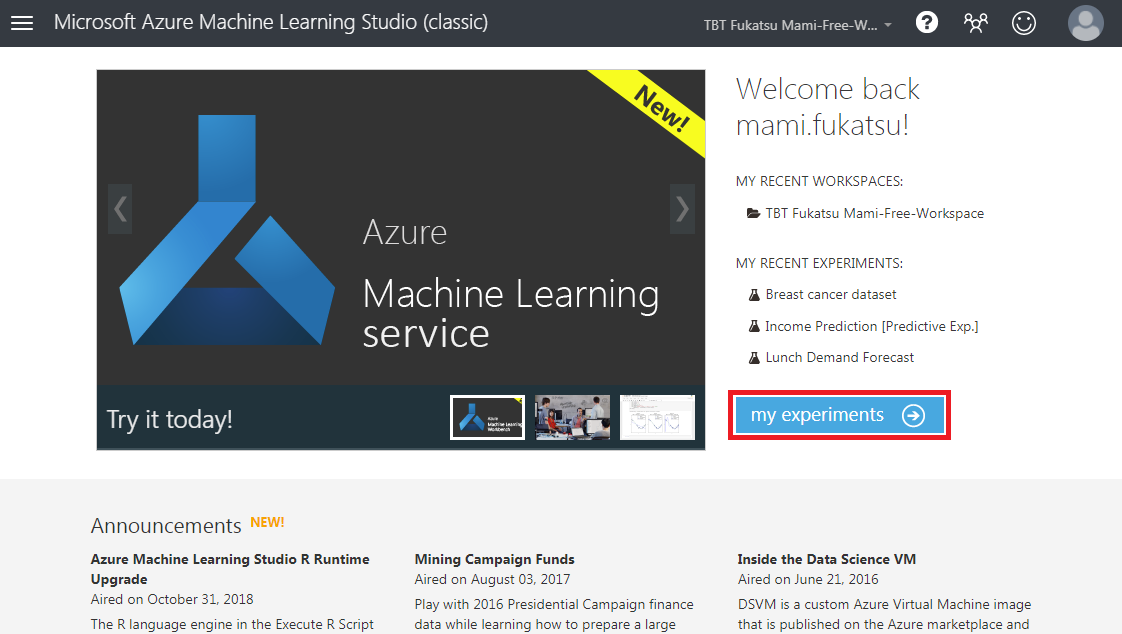The image size is (1122, 634).
Task: Click the flask icon beside Income Prediction
Action: 753,326
